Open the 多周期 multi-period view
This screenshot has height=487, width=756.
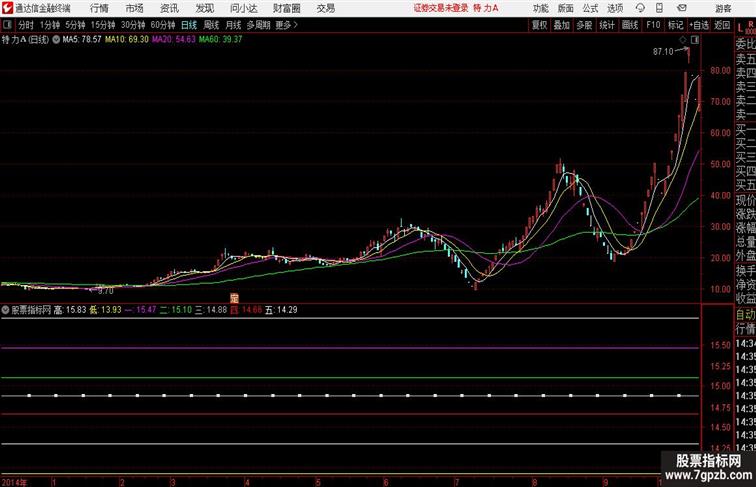[258, 25]
